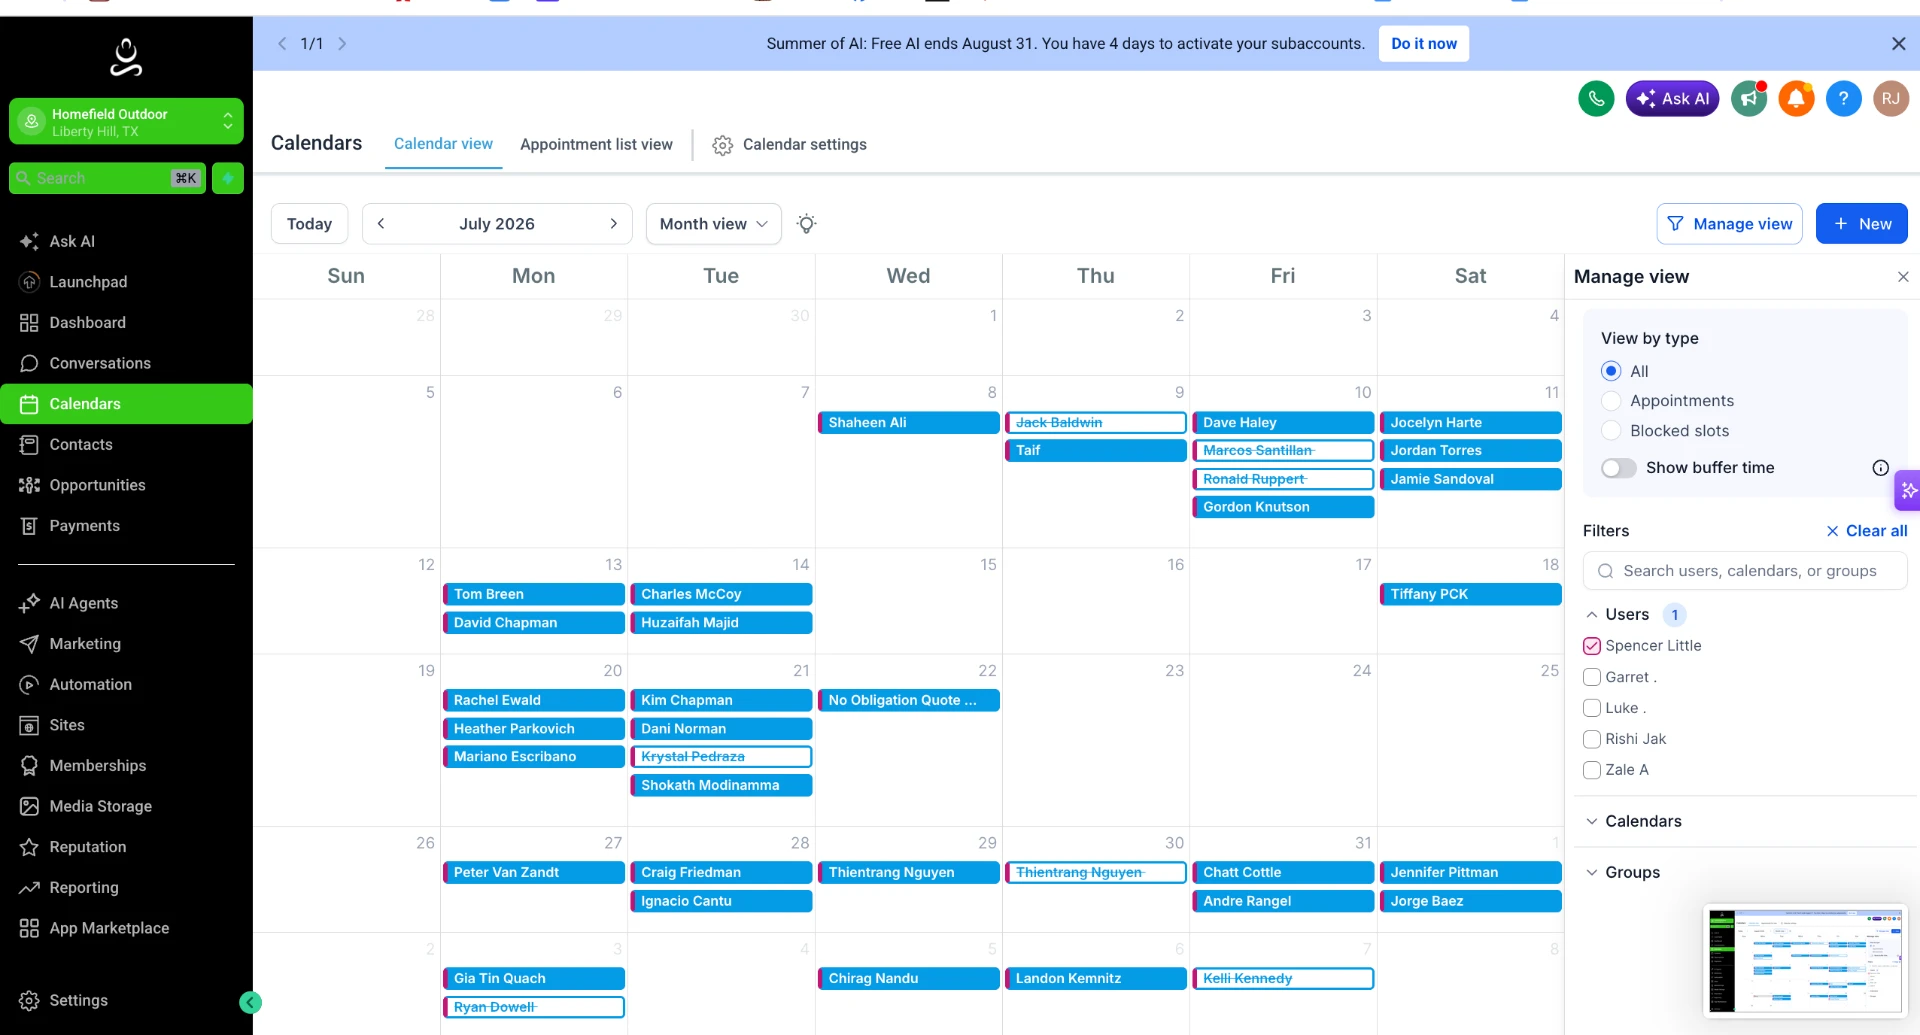Screen dimensions: 1920x1035
Task: Select the Appointments radio option
Action: 1610,401
